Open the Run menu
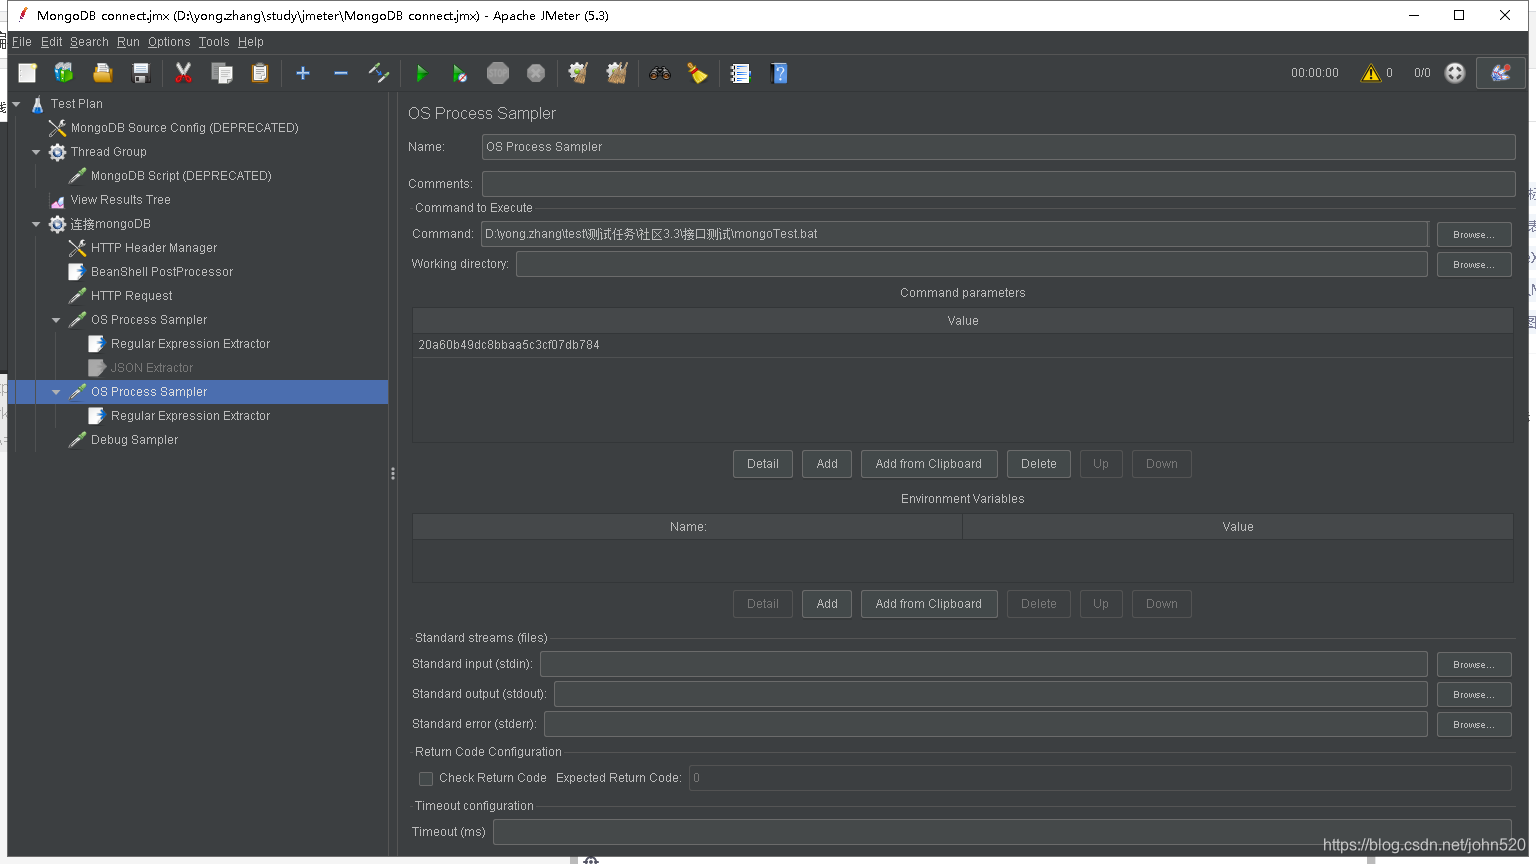 click(128, 42)
